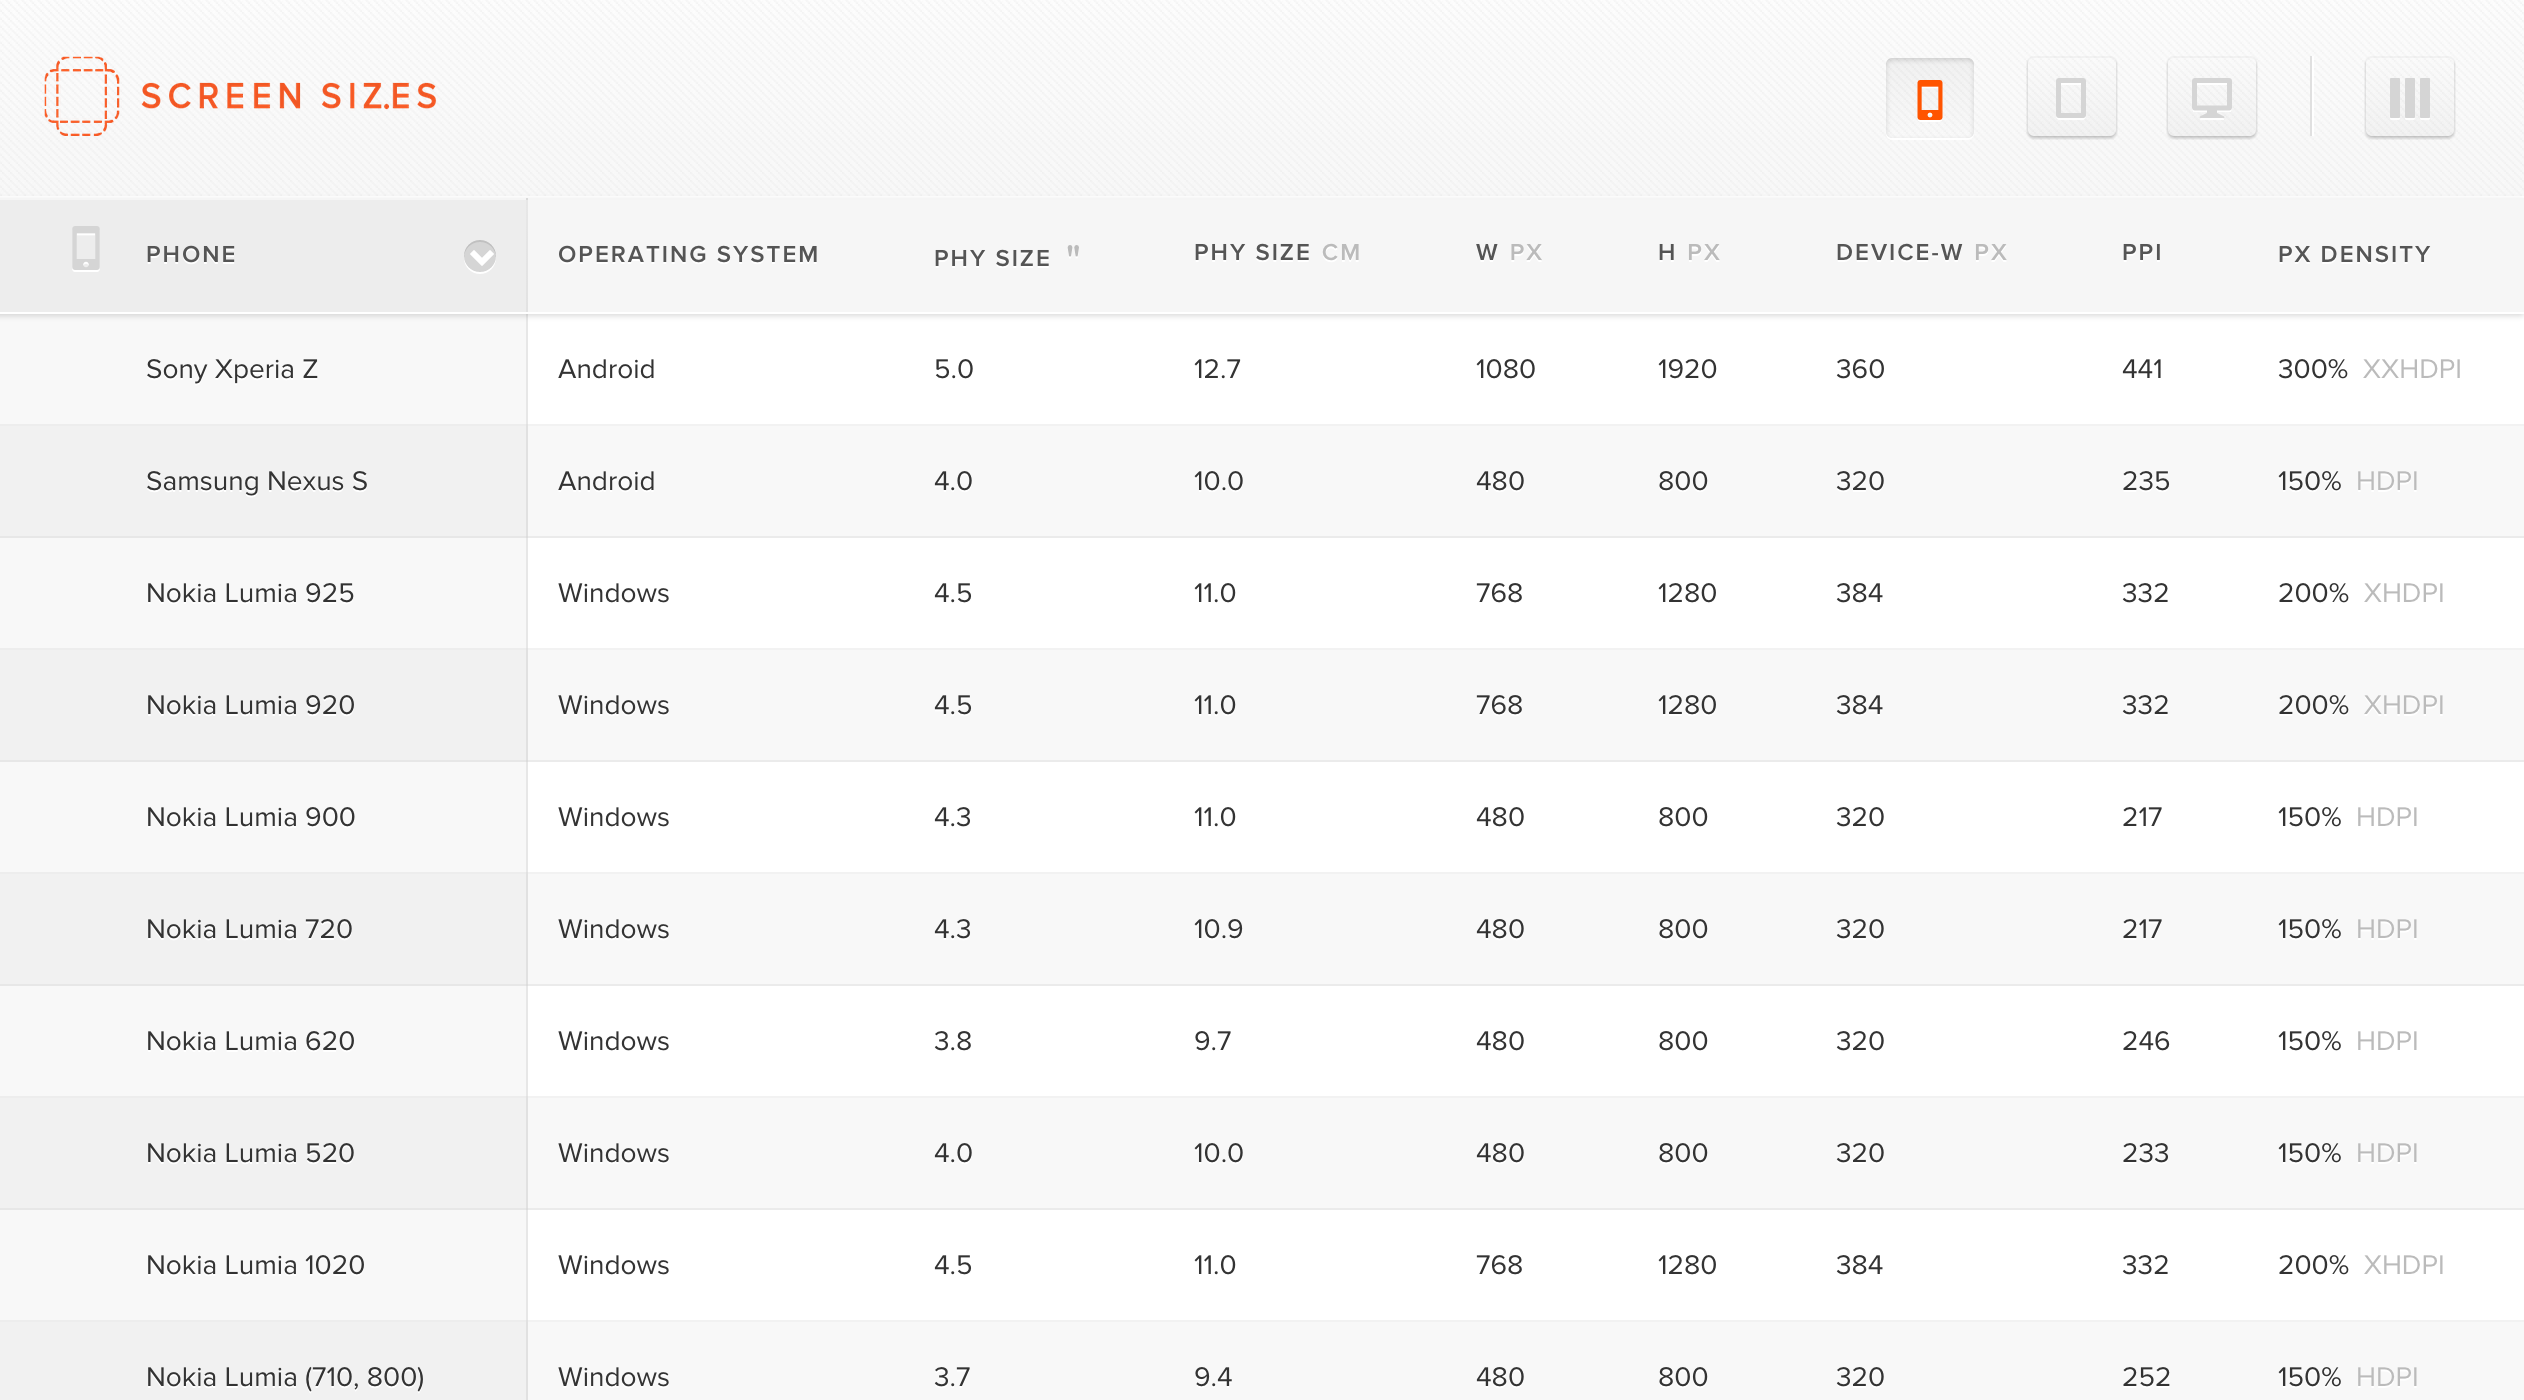Click 300% XXHDPI density value
This screenshot has height=1400, width=2524.
click(2369, 369)
